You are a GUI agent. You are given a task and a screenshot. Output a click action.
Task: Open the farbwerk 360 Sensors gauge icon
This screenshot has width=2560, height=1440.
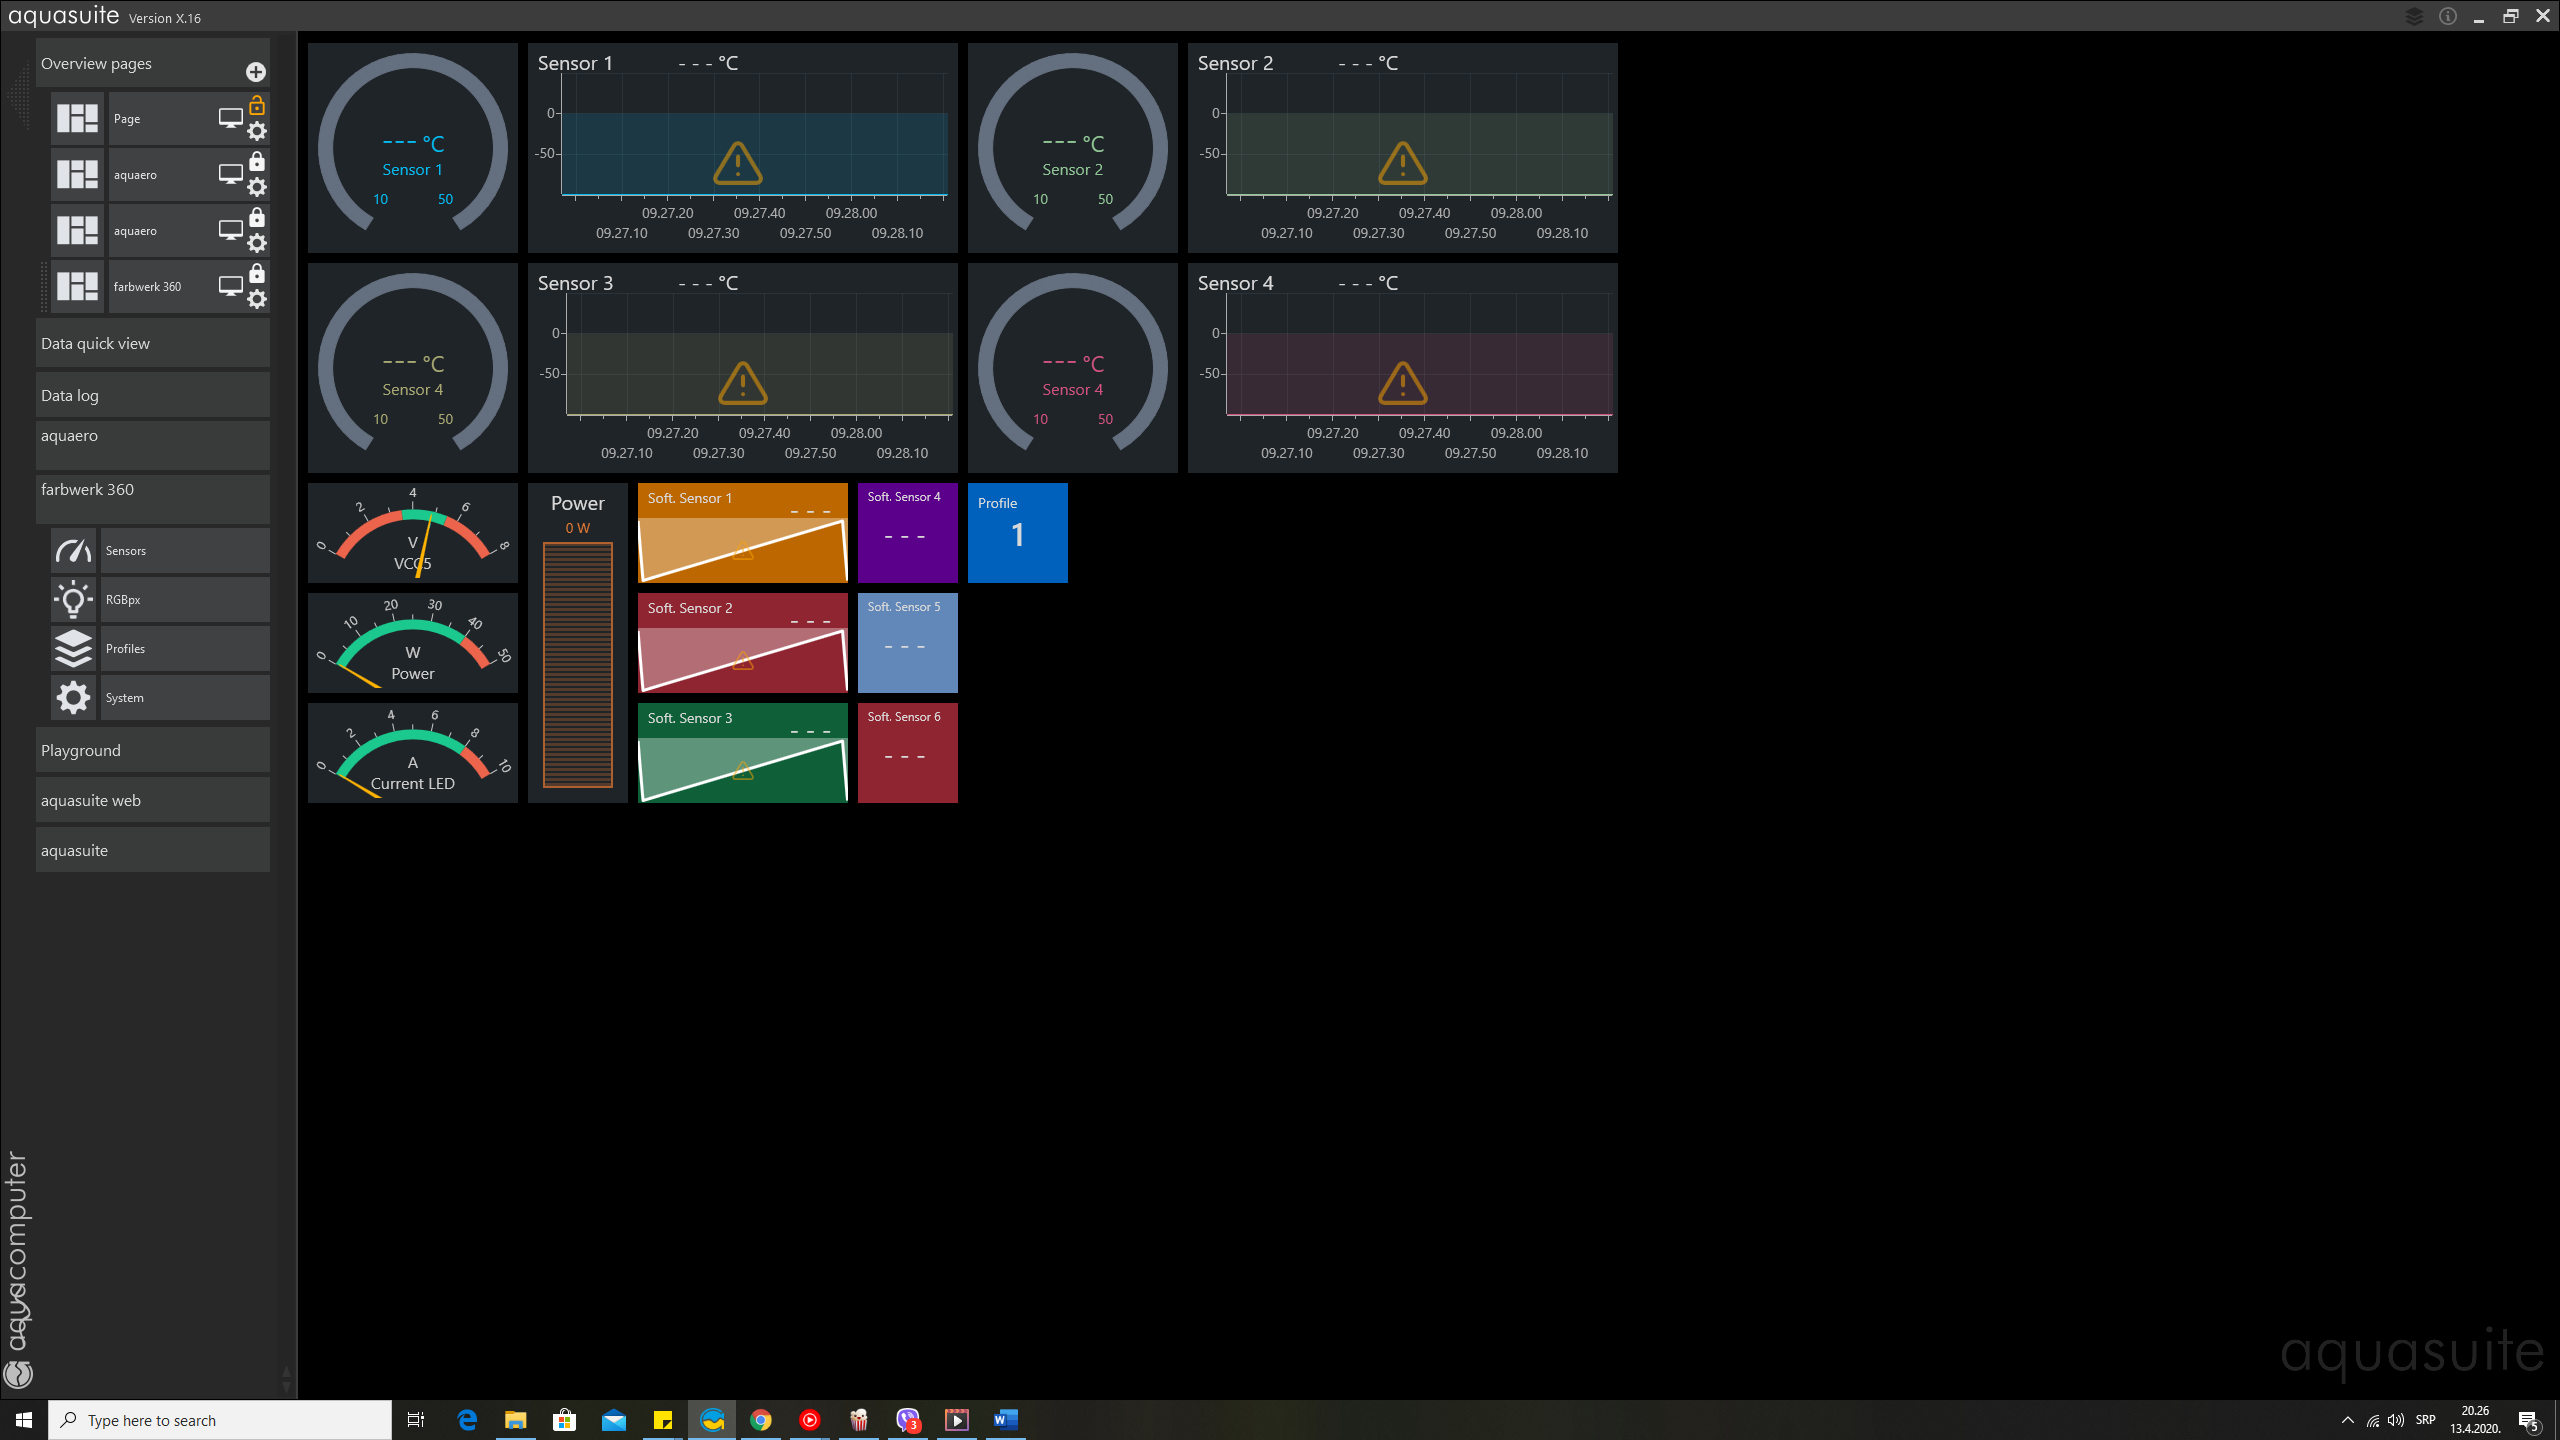[73, 551]
